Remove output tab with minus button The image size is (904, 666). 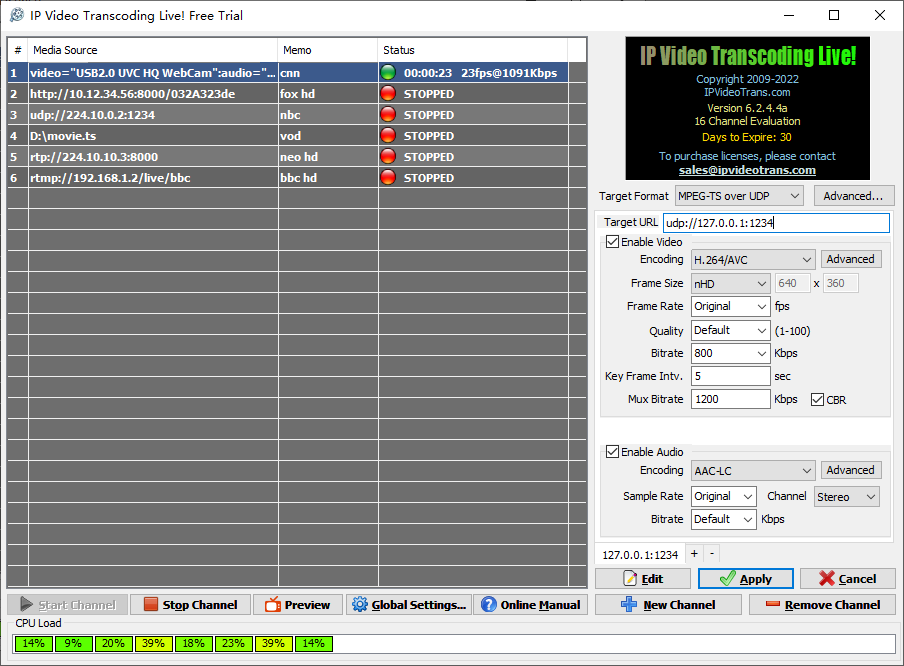712,554
